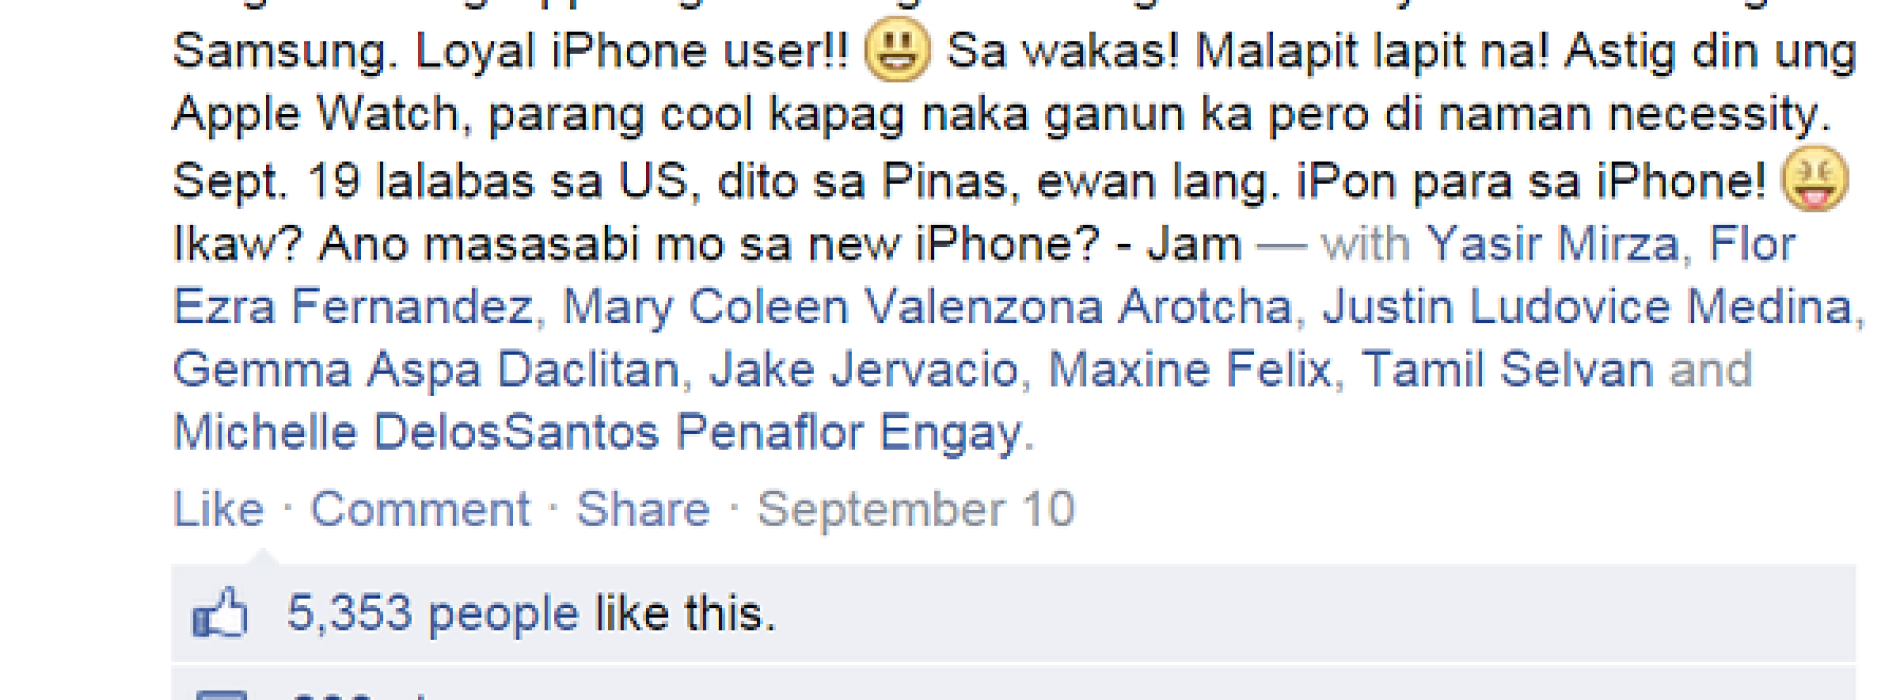Click the thumbs-up likes icon
Viewport: 1900px width, 700px height.
point(219,612)
